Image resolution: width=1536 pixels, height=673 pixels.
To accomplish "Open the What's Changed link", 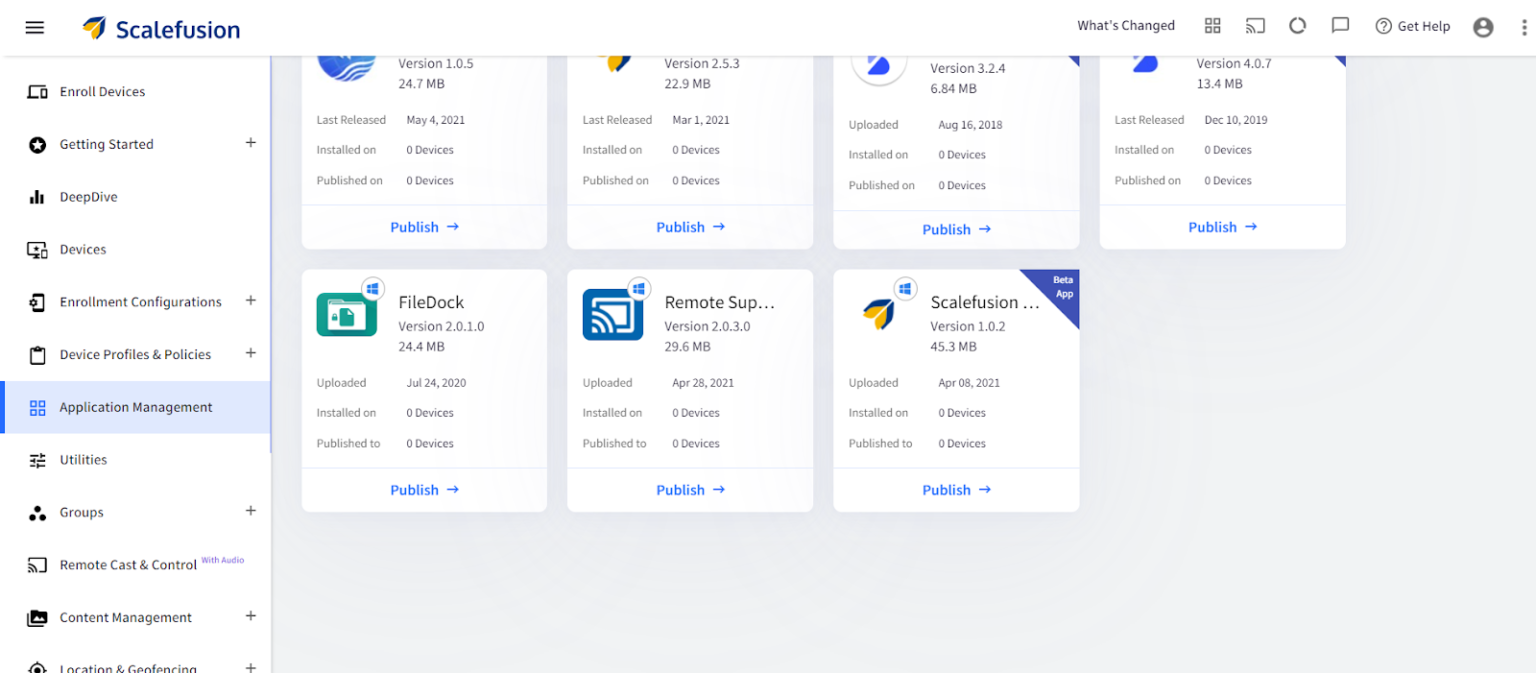I will tap(1125, 26).
